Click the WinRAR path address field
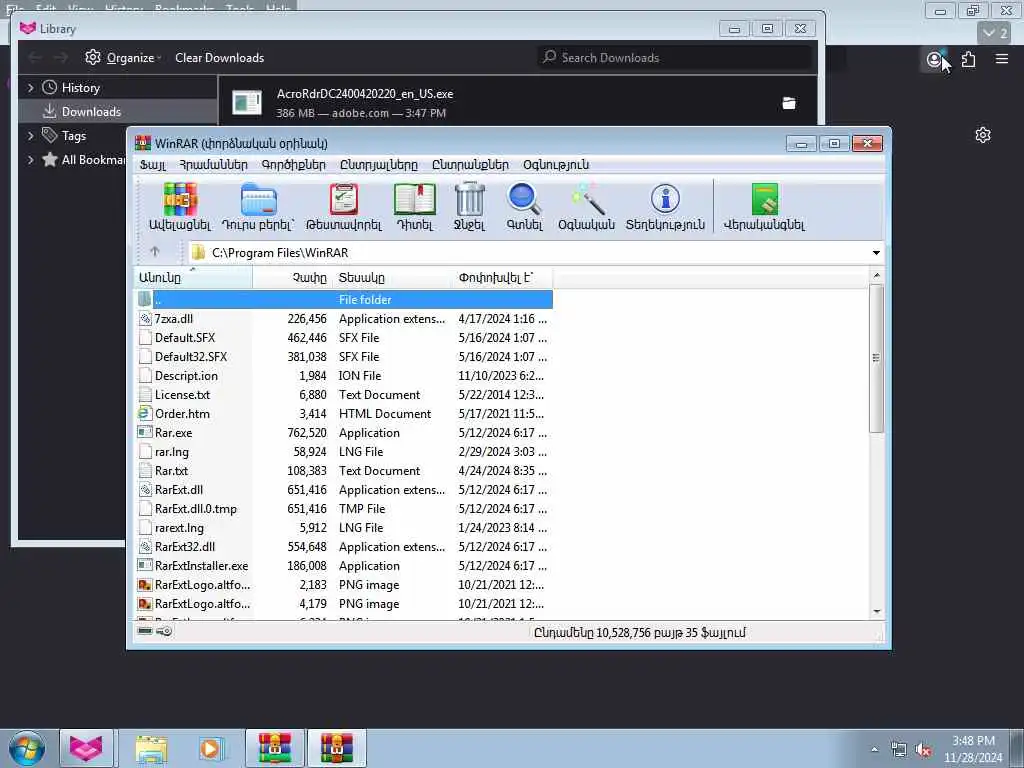Image resolution: width=1024 pixels, height=768 pixels. point(534,253)
